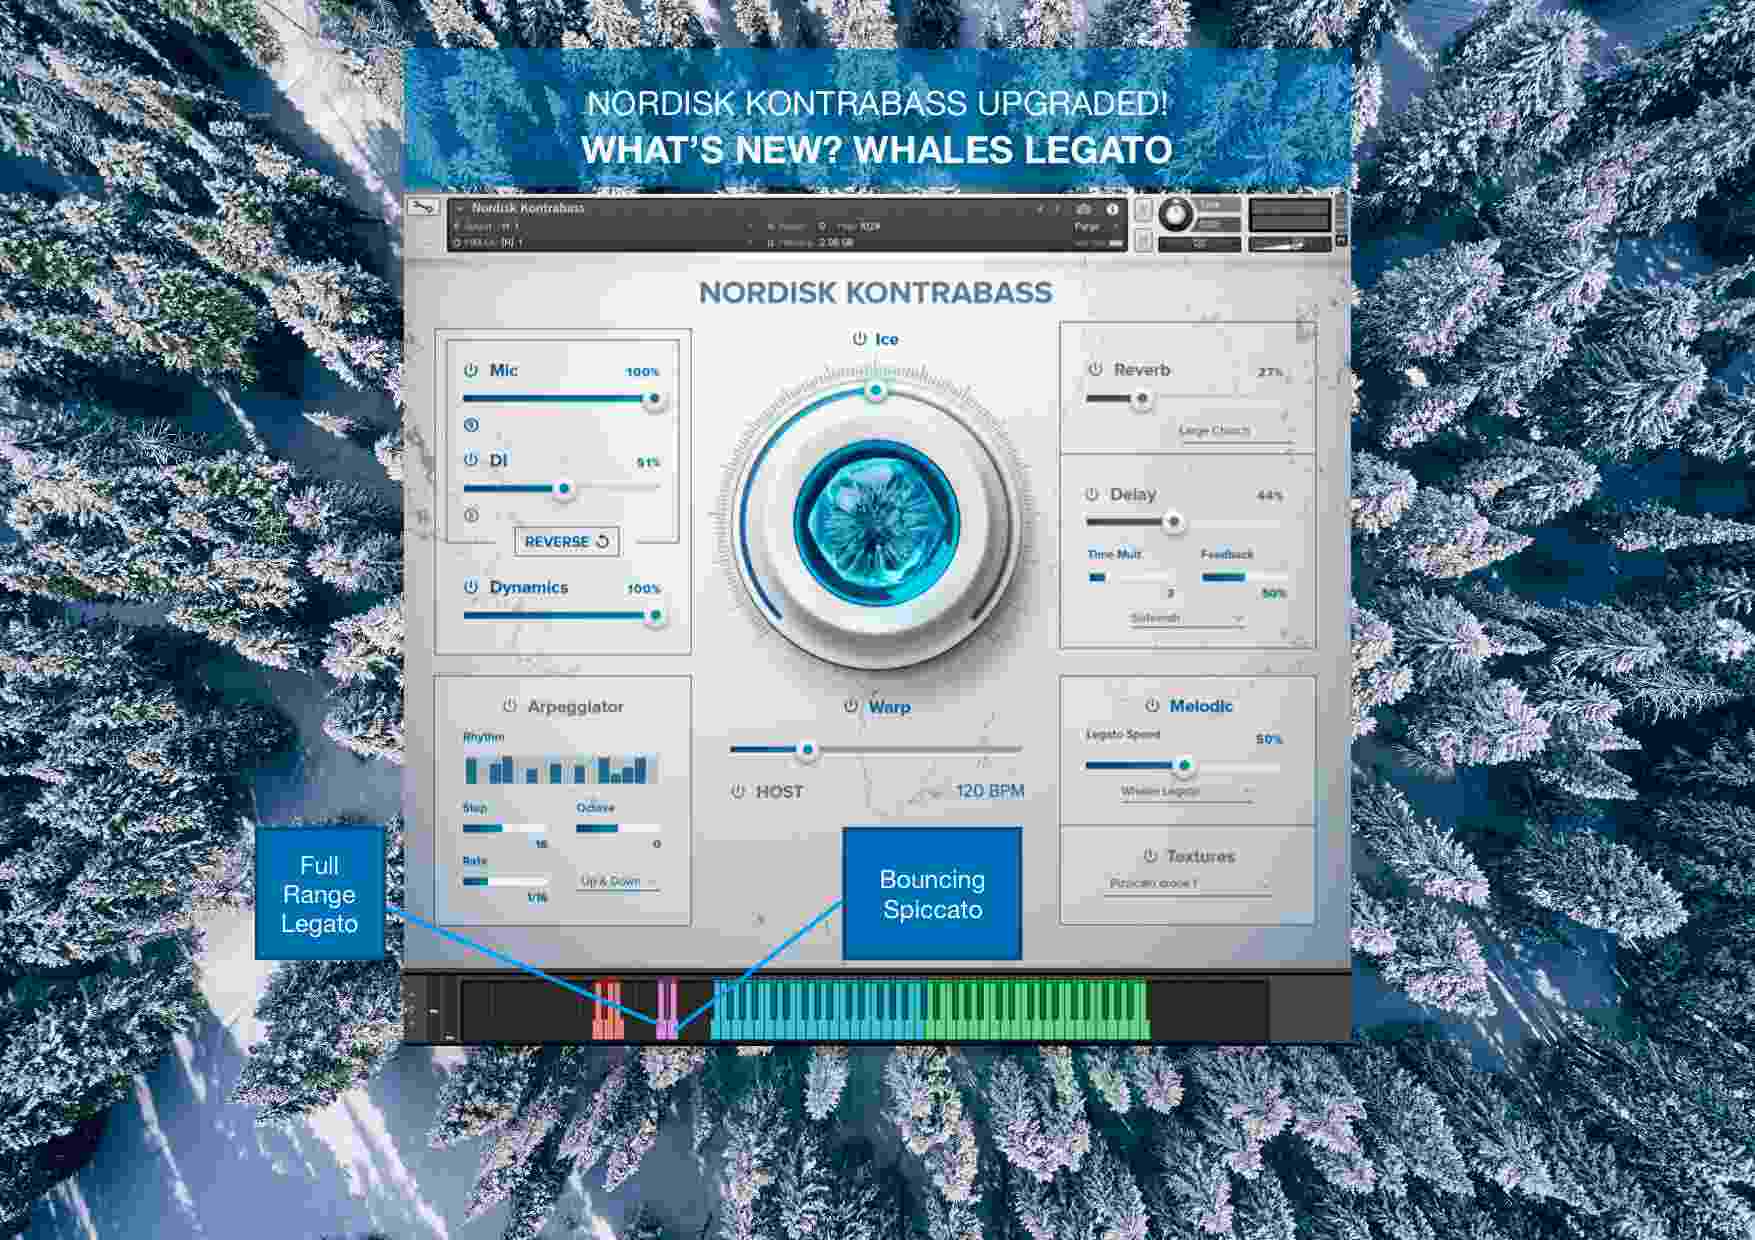Click the power icon next to Warp
Viewport: 1755px width, 1240px height.
click(852, 706)
